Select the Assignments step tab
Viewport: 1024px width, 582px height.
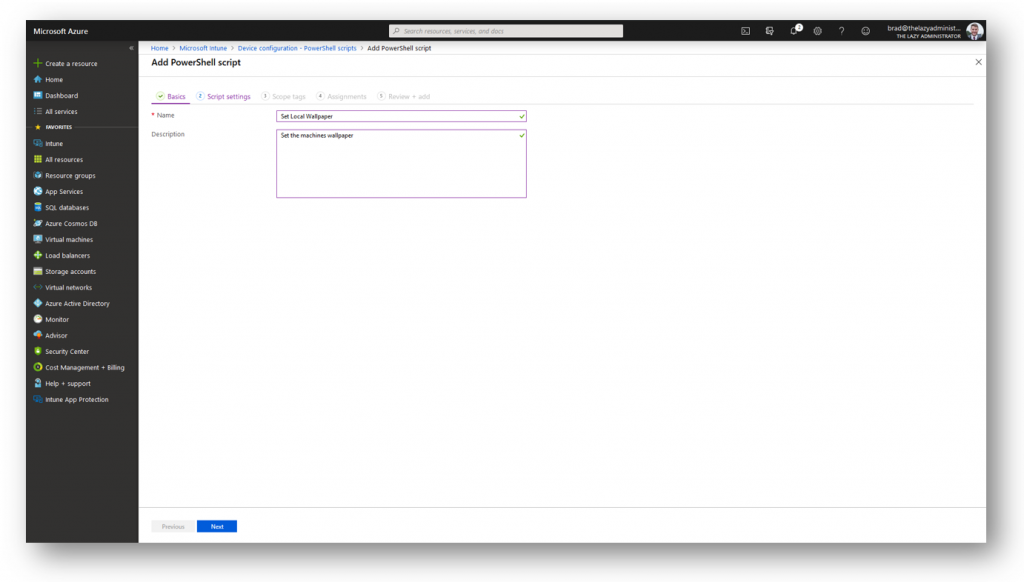click(x=342, y=97)
